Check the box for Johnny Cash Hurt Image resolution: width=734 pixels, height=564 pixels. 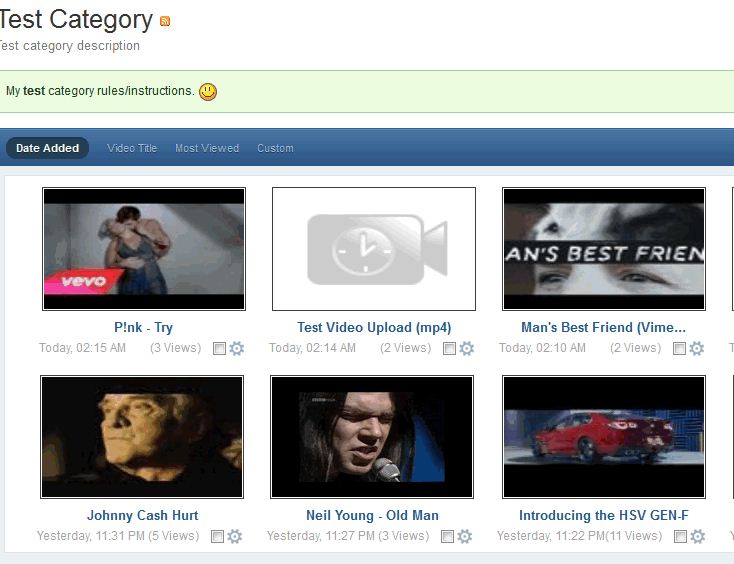tap(217, 537)
